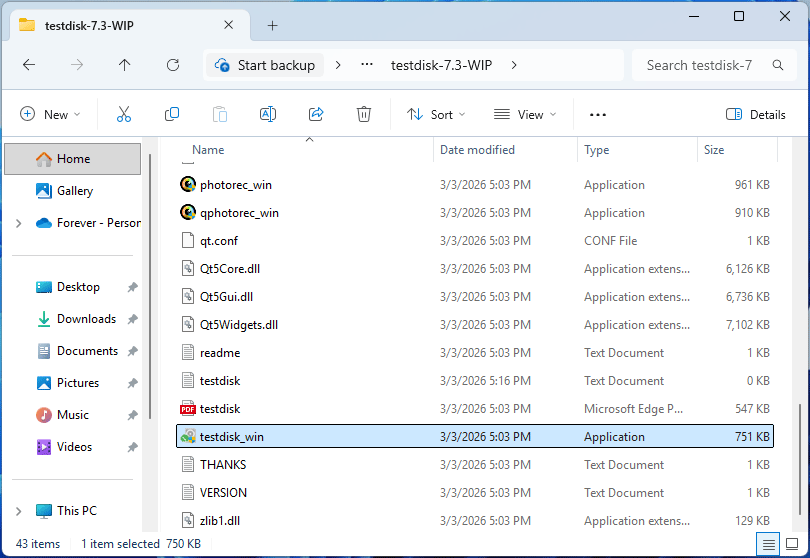This screenshot has width=810, height=558.
Task: Click chevron after testdisk-7.3-WIP breadcrumb
Action: [514, 65]
